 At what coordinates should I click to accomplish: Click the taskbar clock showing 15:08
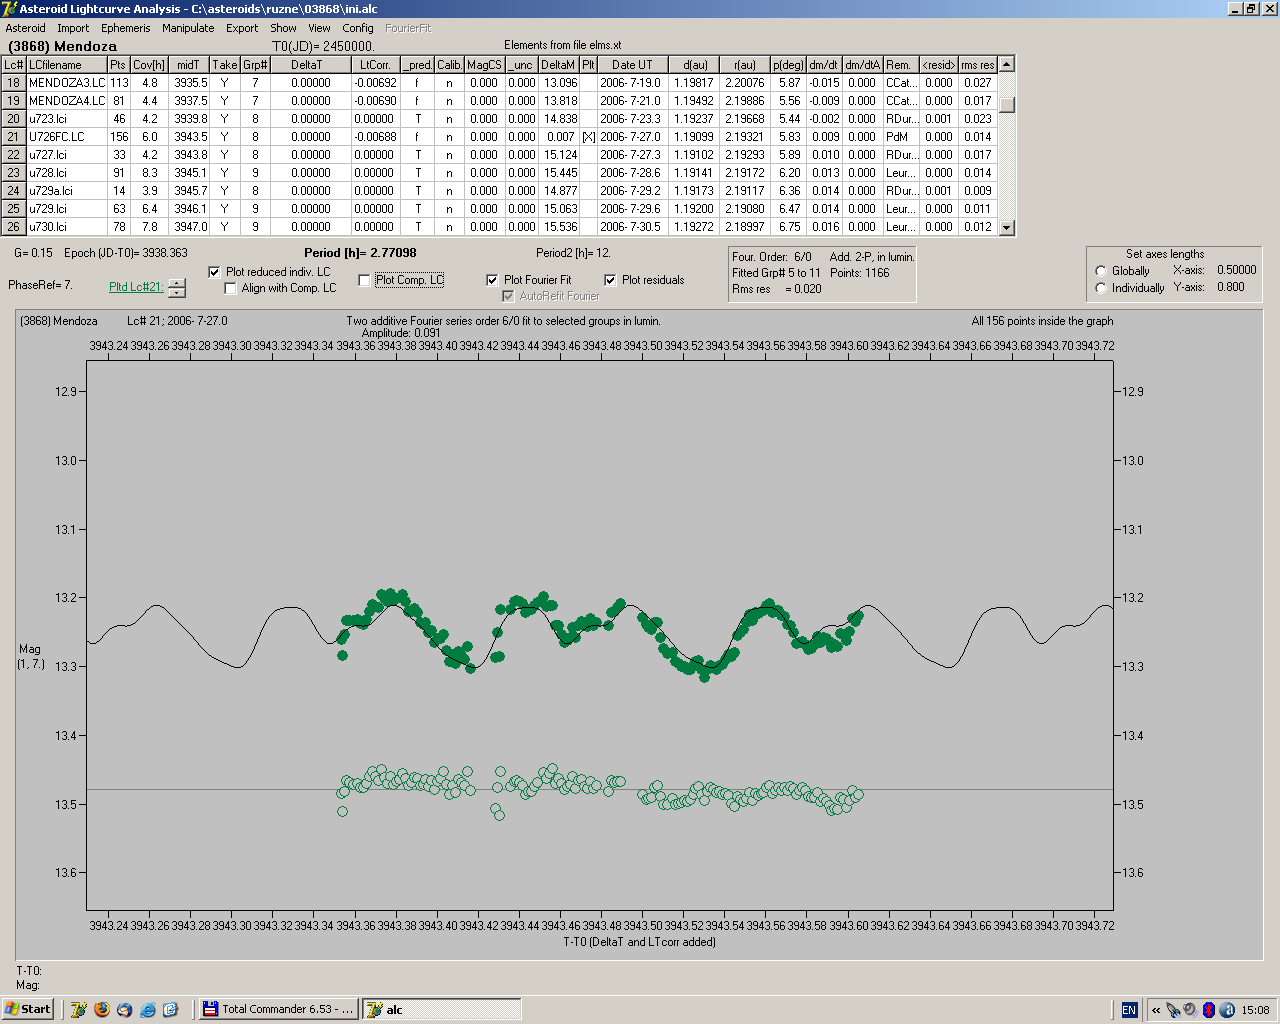(x=1255, y=1010)
